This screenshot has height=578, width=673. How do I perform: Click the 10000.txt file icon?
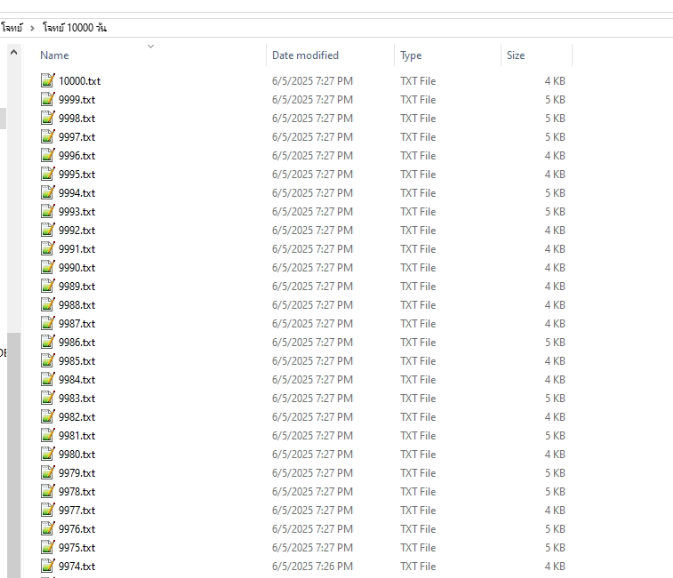coord(48,81)
